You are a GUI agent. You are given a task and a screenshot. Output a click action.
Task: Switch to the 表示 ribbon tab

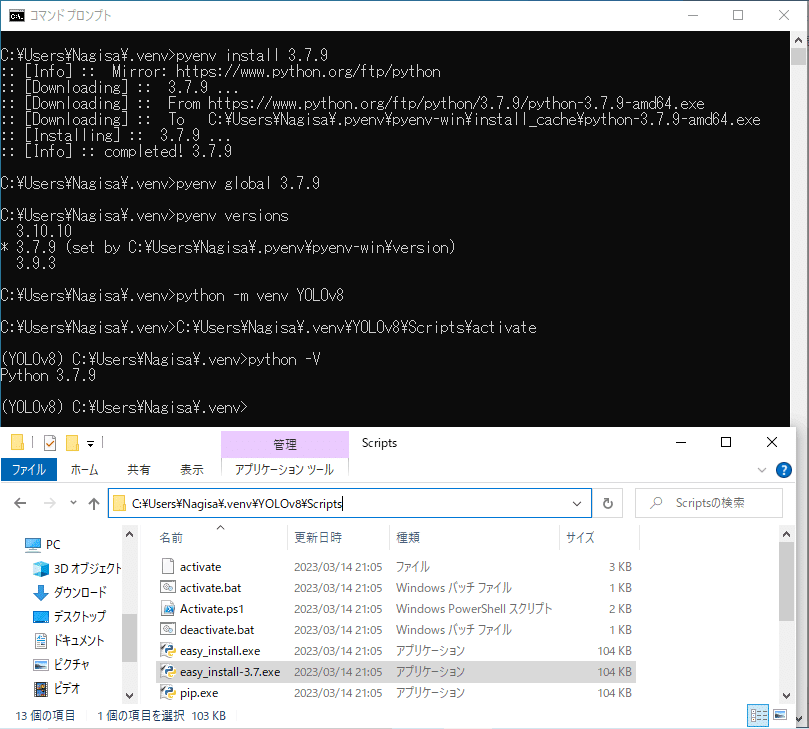coord(191,469)
